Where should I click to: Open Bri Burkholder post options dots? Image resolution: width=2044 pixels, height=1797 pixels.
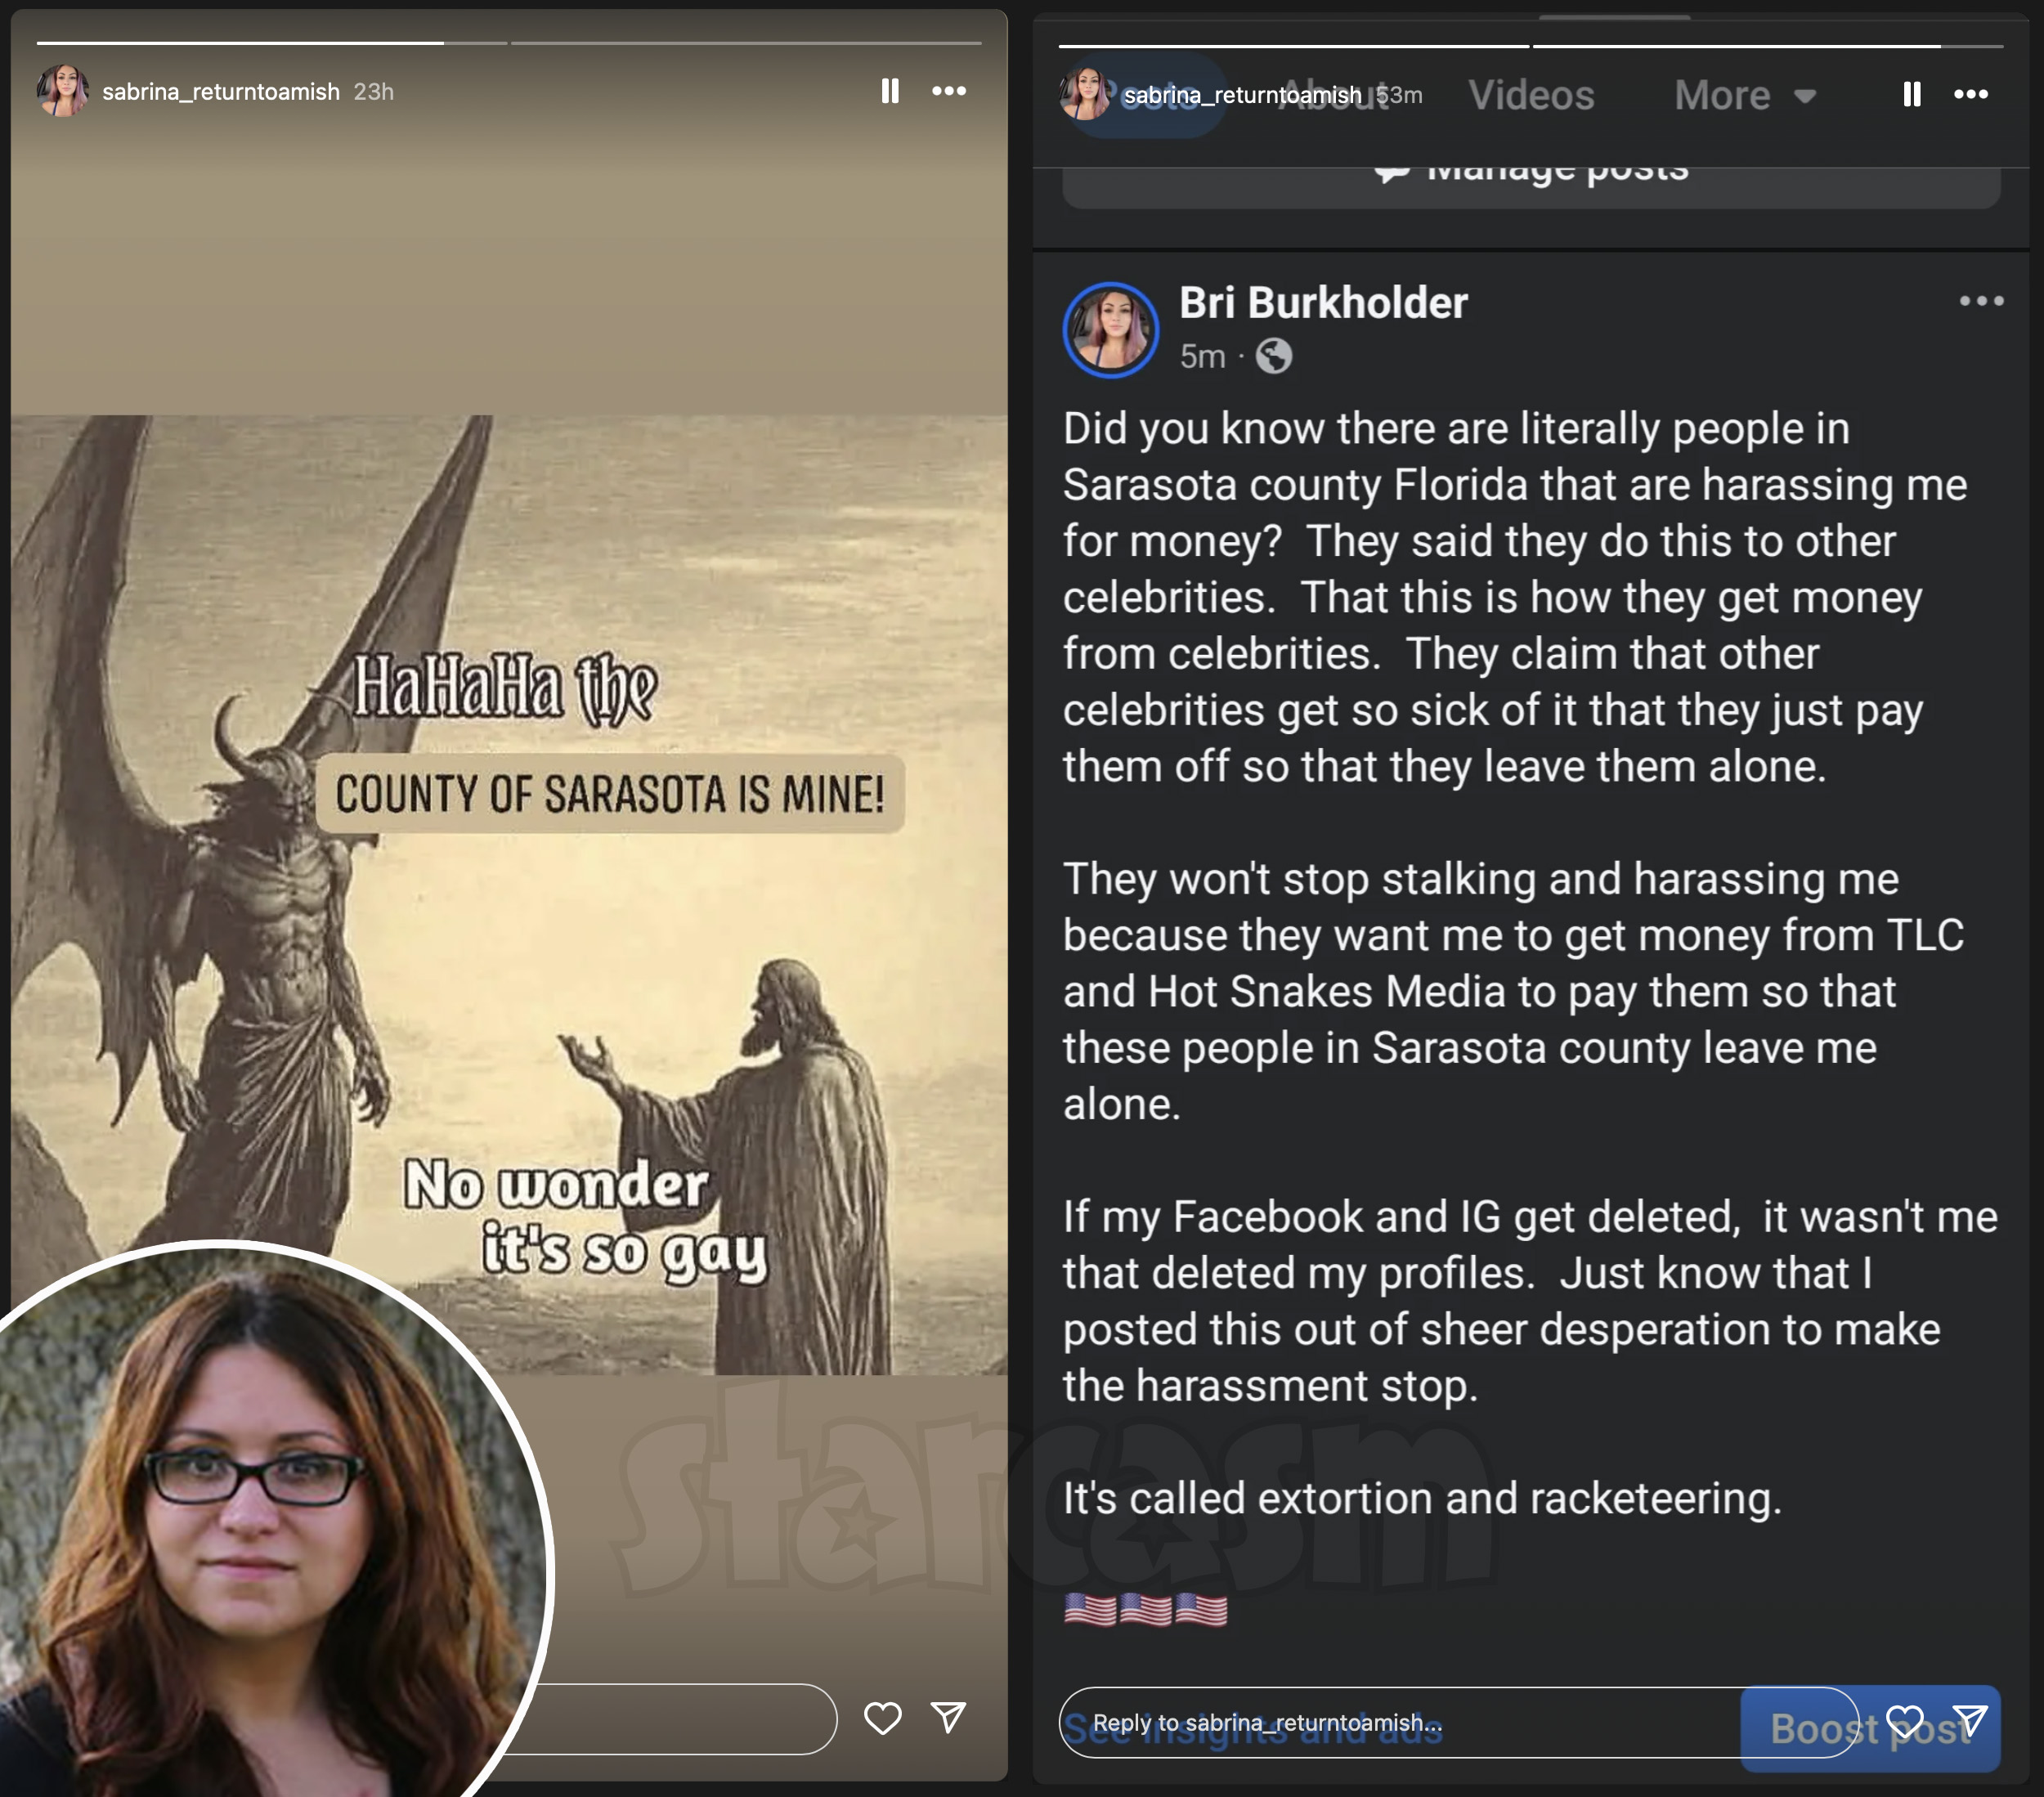[x=1981, y=301]
